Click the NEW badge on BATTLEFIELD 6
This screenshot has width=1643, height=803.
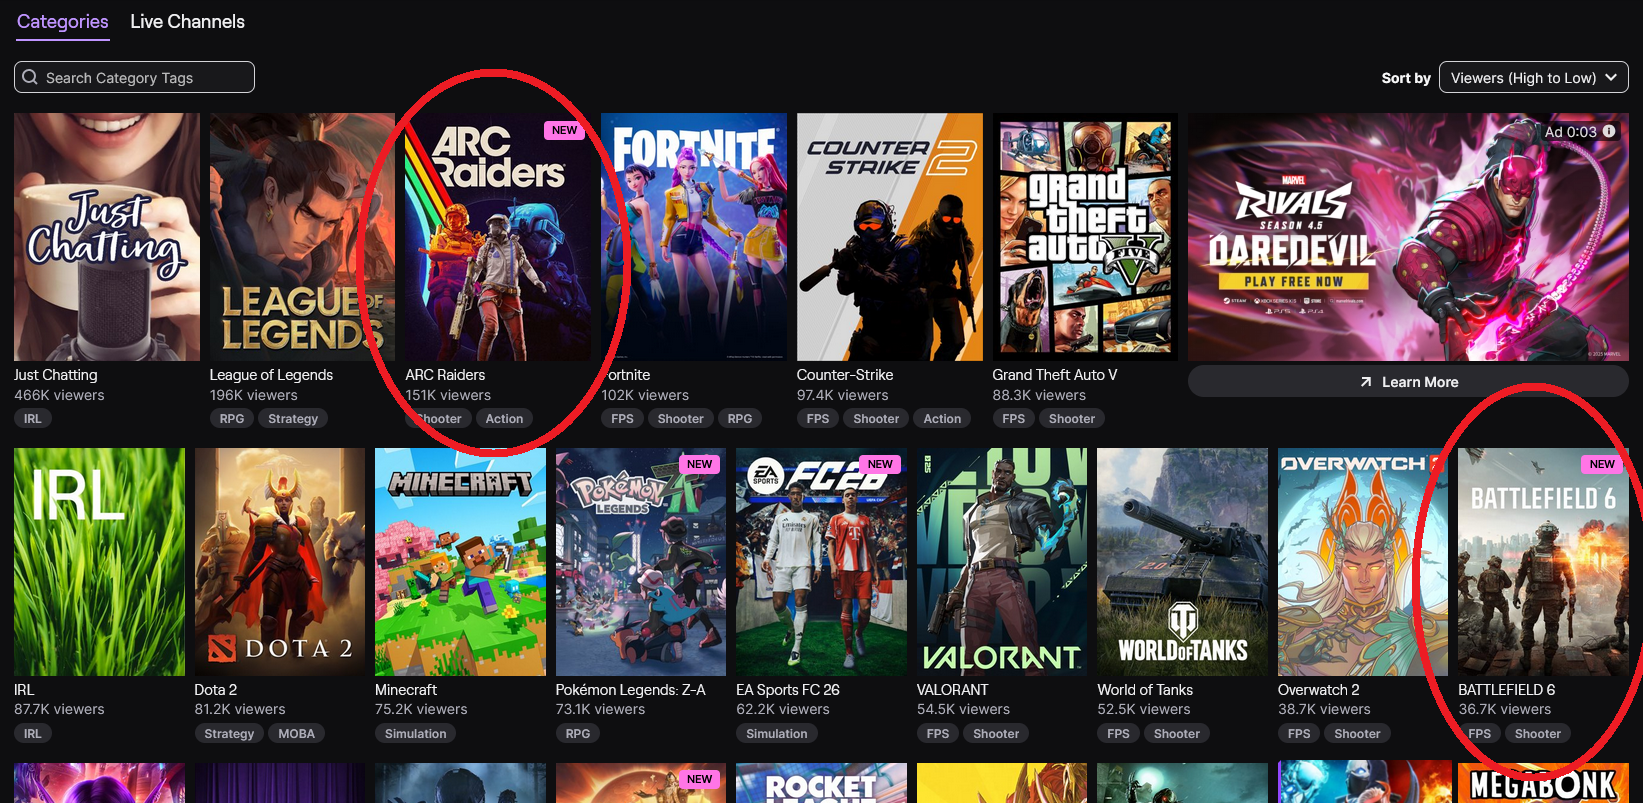pyautogui.click(x=1602, y=464)
